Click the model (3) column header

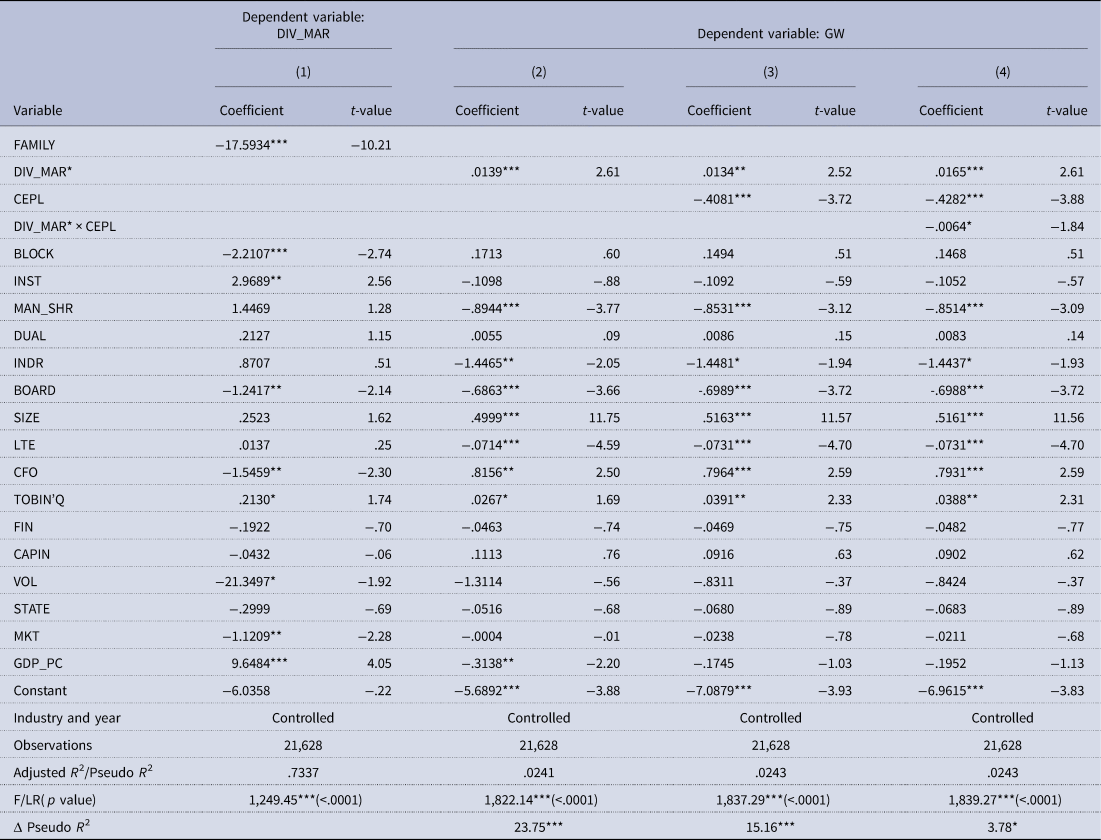(x=770, y=72)
